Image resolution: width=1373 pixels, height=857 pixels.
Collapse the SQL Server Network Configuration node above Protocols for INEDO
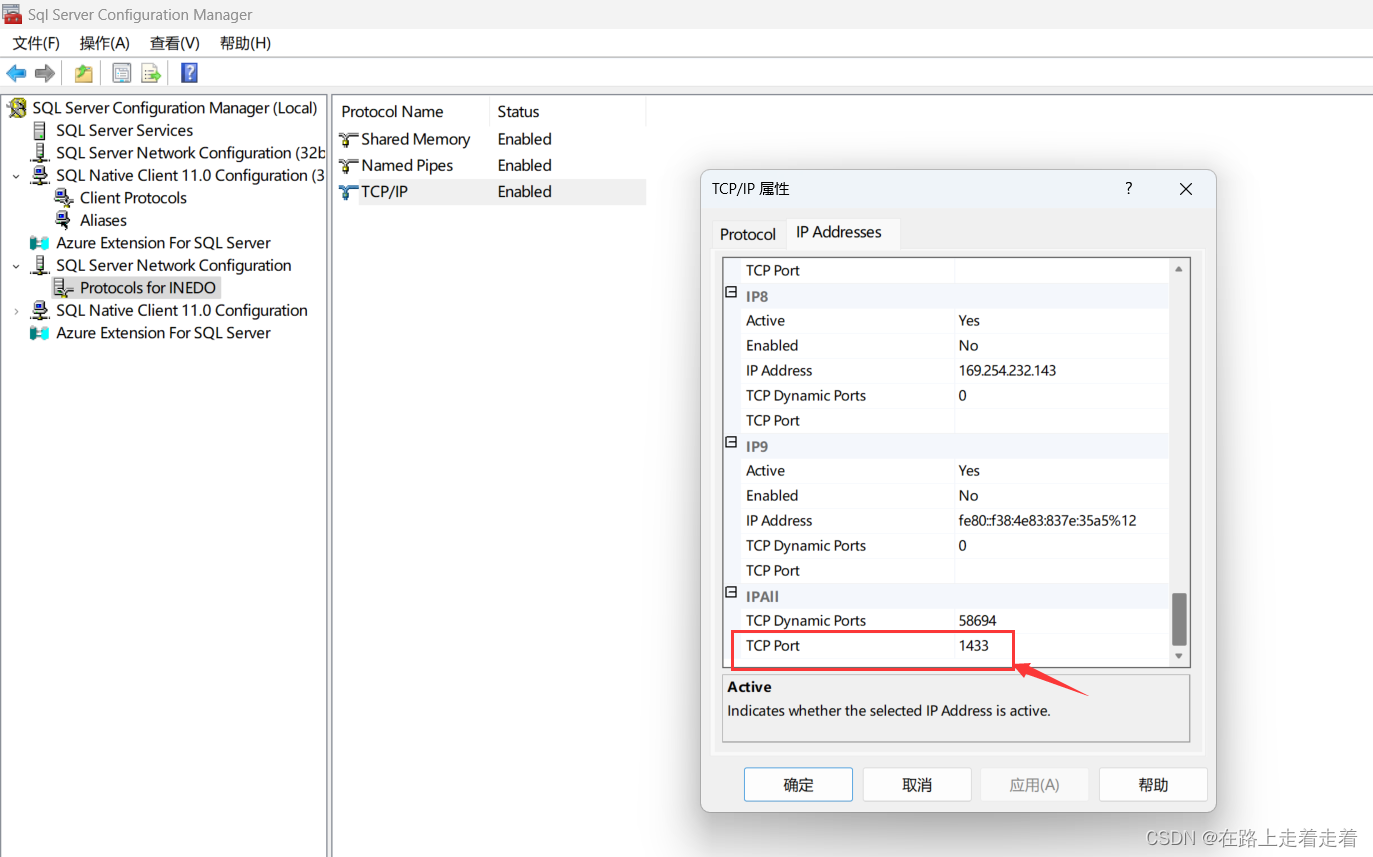point(16,266)
